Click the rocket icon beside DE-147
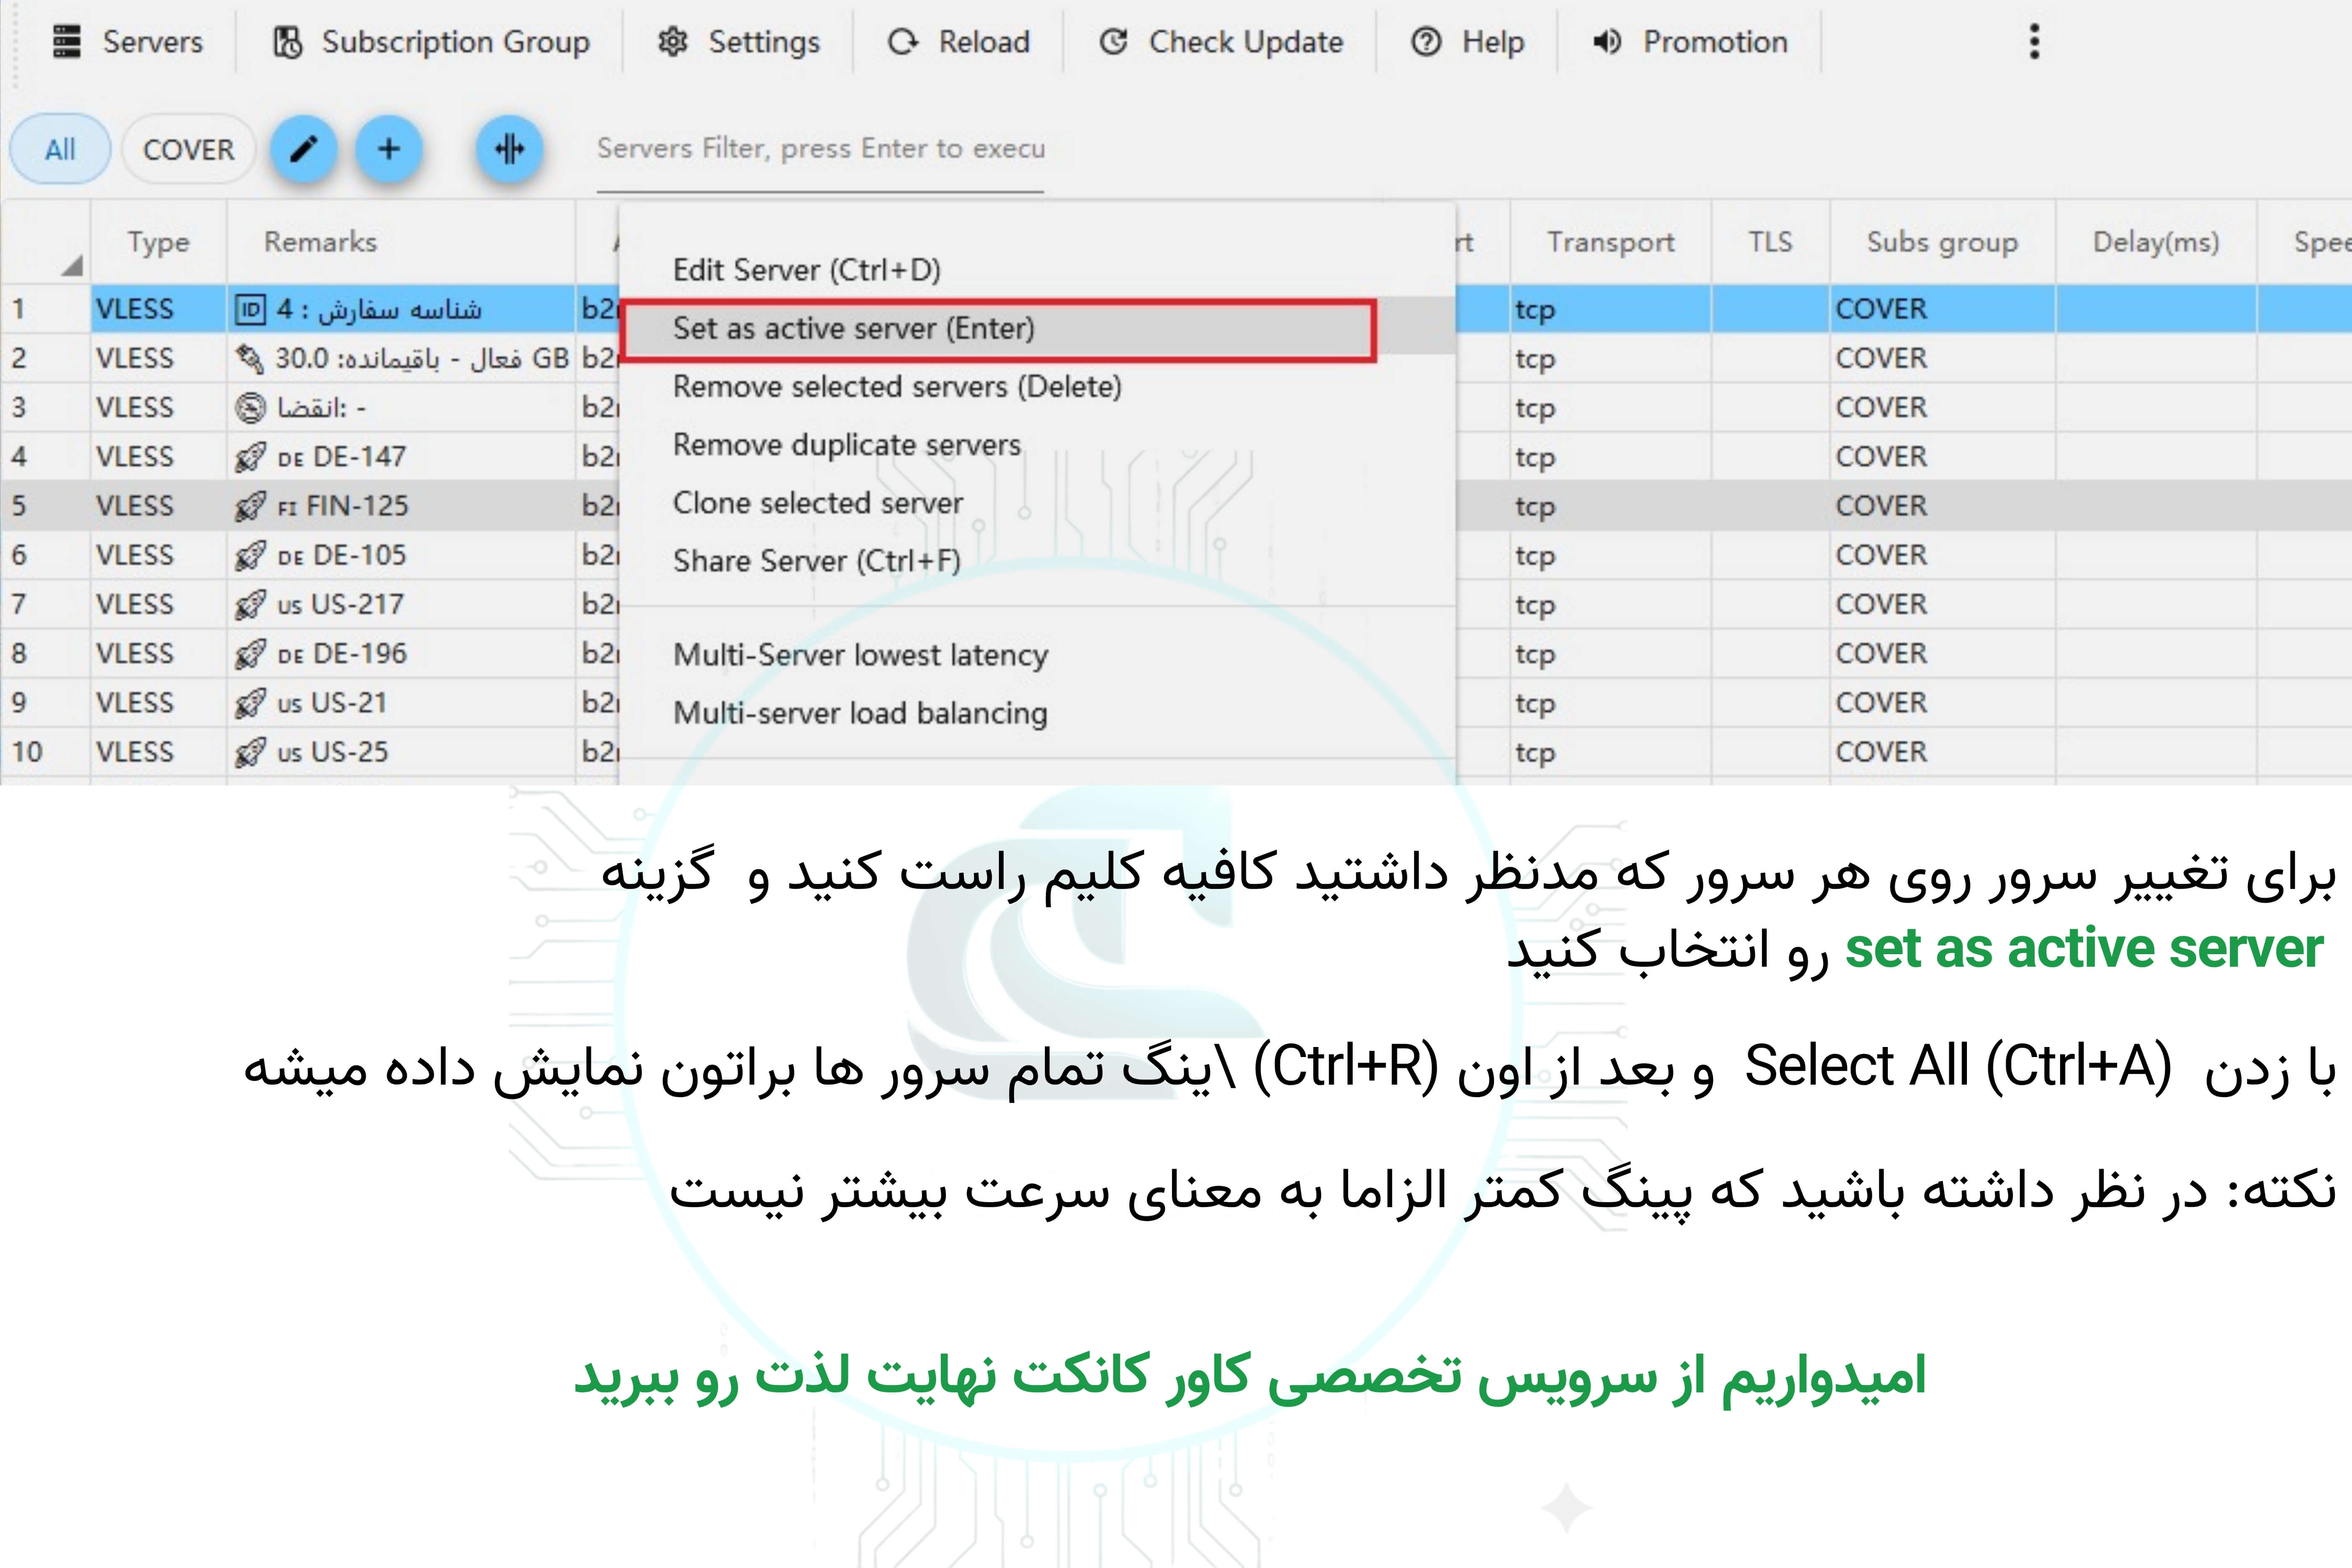The width and height of the screenshot is (2352, 1568). (x=250, y=457)
